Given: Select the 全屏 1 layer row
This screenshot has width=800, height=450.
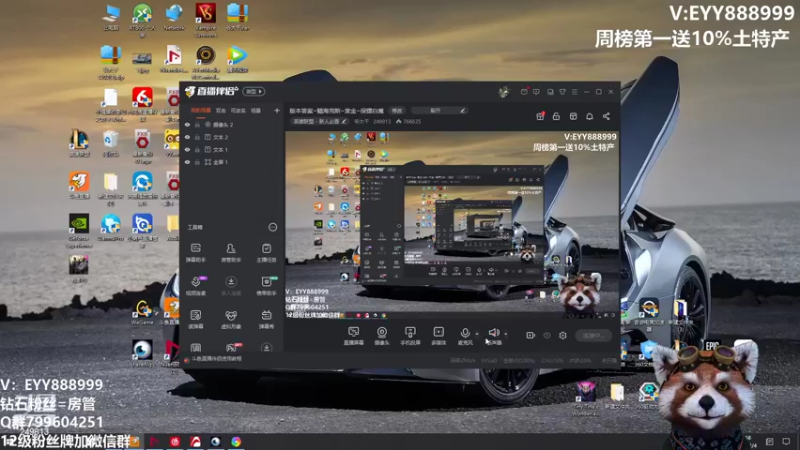Looking at the screenshot, I should coord(232,162).
